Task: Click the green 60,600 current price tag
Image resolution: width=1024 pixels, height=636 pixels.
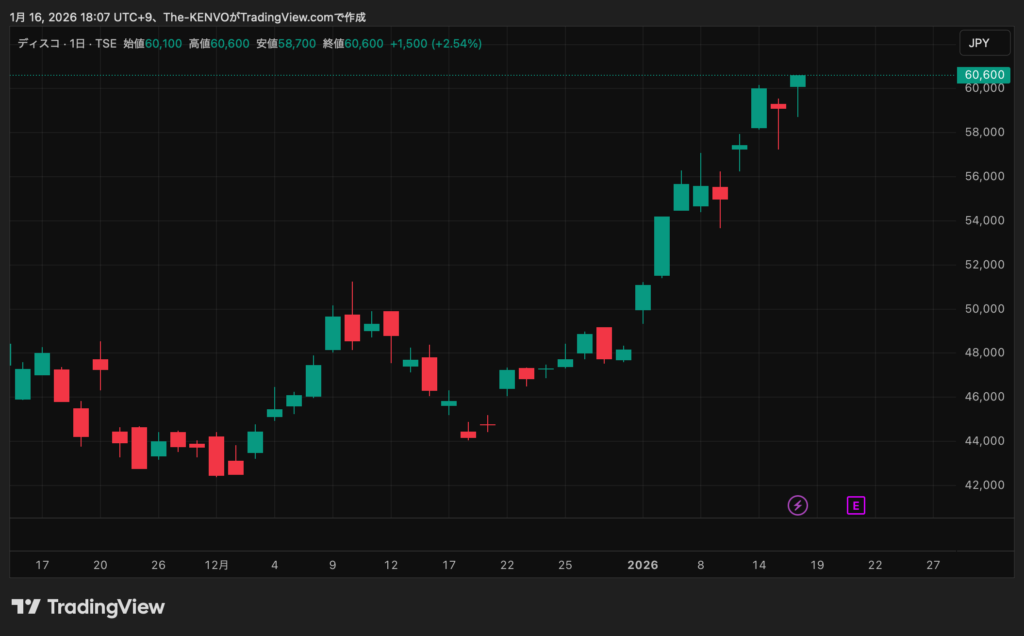Action: click(981, 75)
